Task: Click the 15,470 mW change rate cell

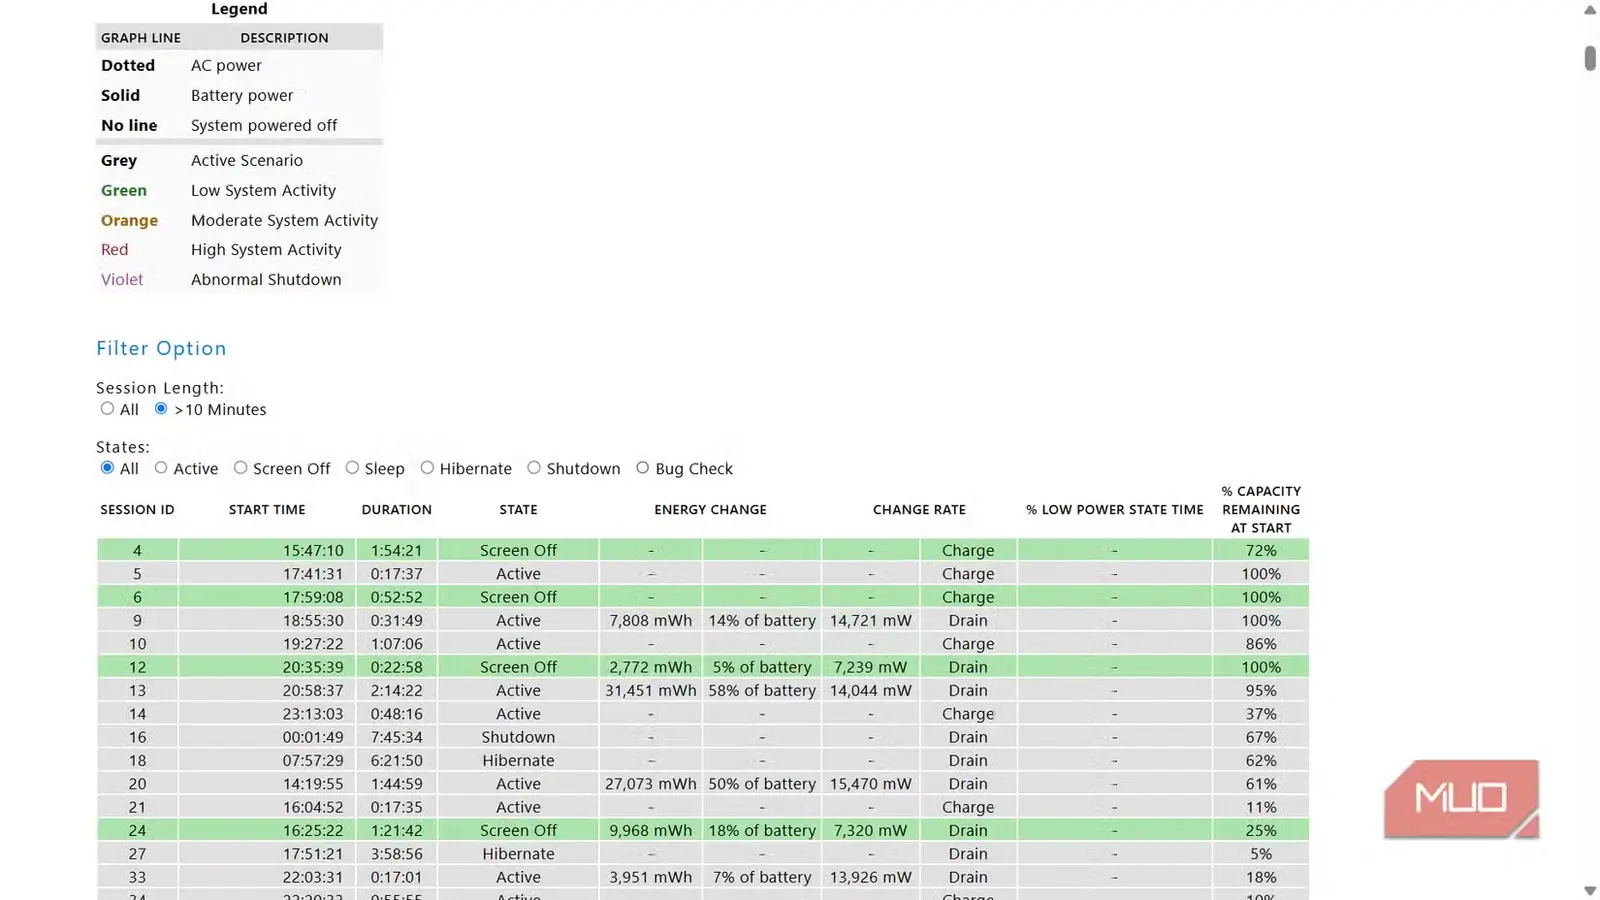Action: click(871, 784)
